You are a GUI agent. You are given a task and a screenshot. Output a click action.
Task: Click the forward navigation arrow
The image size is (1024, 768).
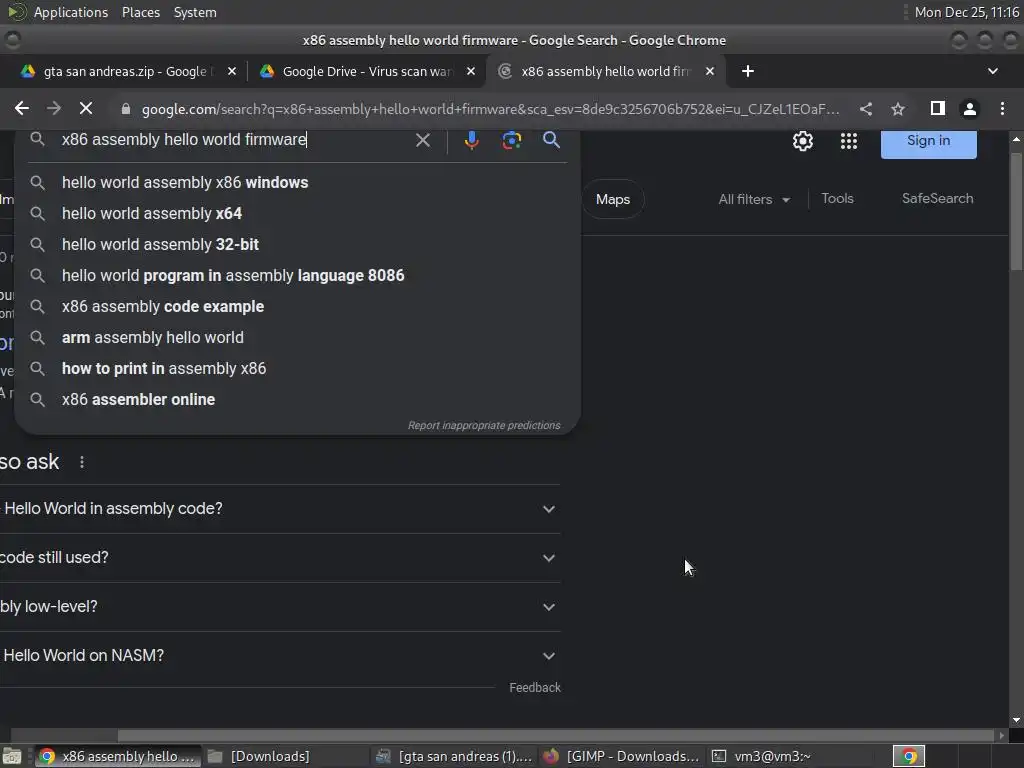(x=54, y=108)
